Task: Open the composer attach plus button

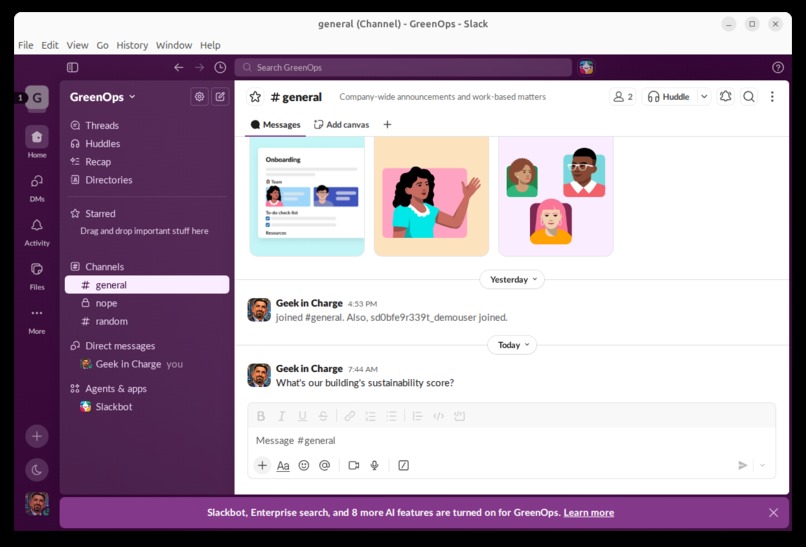Action: pos(262,465)
